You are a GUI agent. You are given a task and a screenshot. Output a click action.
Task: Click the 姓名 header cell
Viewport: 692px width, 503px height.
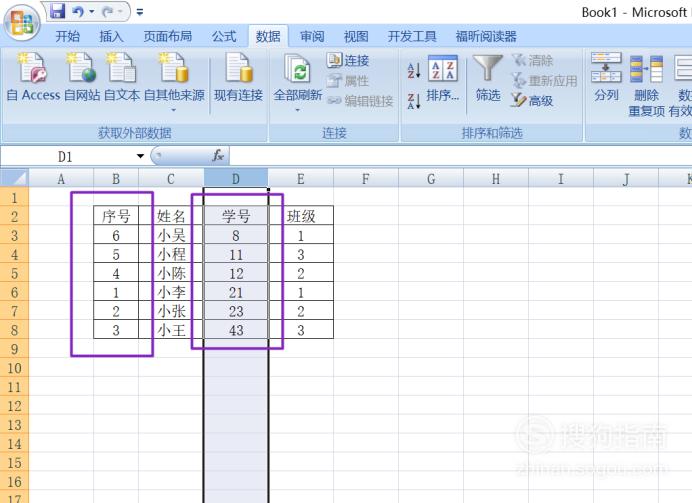[171, 216]
